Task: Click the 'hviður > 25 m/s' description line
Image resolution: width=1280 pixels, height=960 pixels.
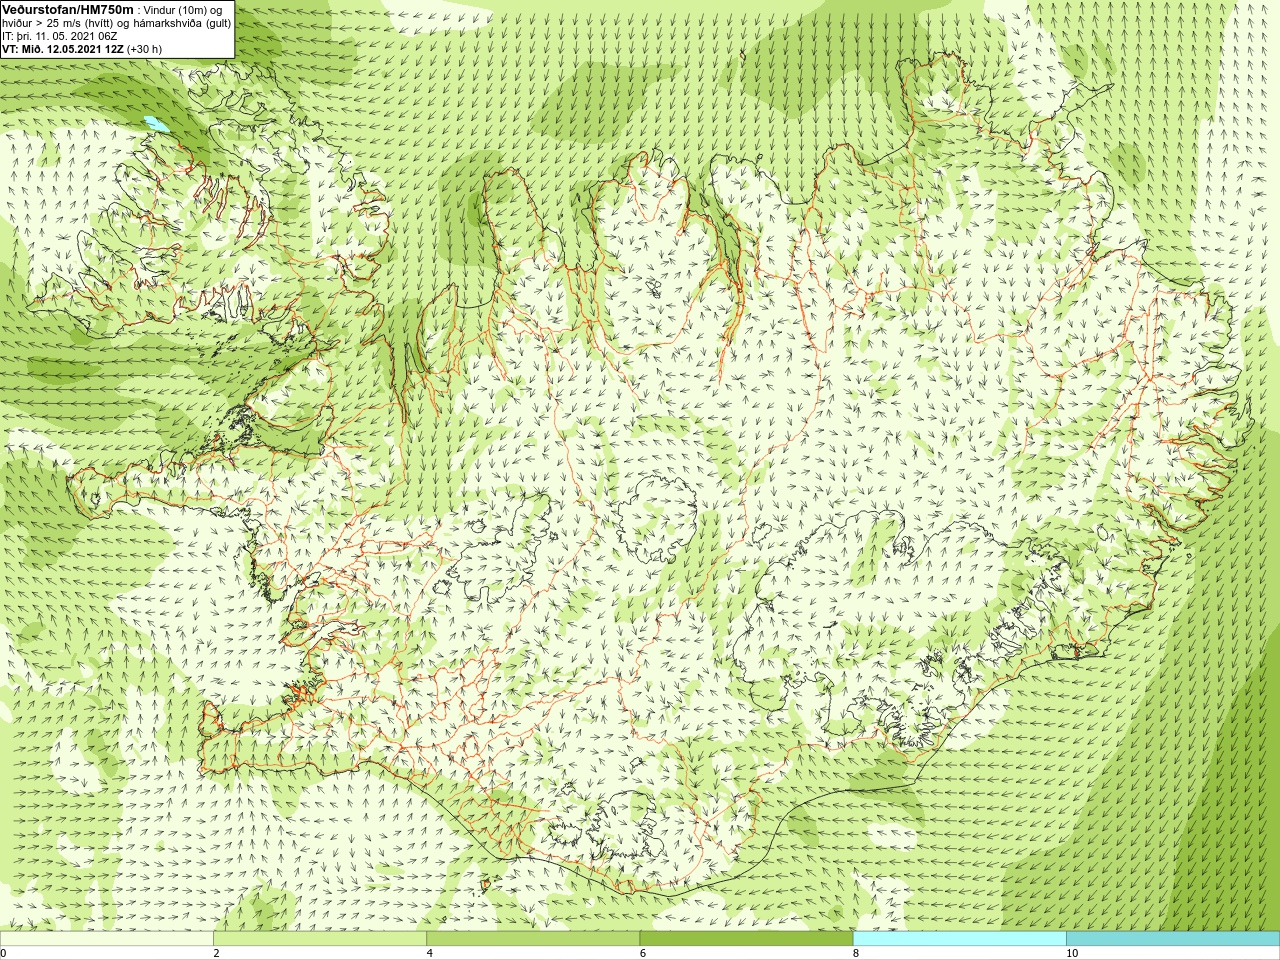Action: tap(117, 22)
